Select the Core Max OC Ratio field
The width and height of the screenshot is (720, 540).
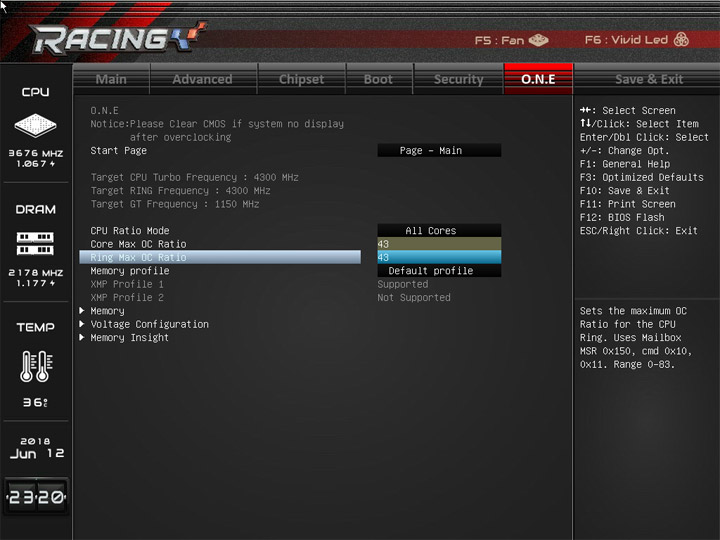click(x=439, y=244)
